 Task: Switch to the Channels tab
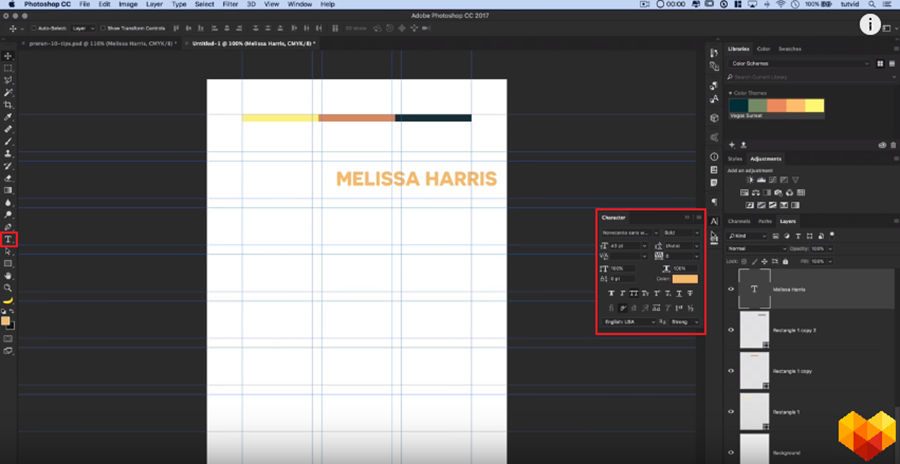pos(739,221)
